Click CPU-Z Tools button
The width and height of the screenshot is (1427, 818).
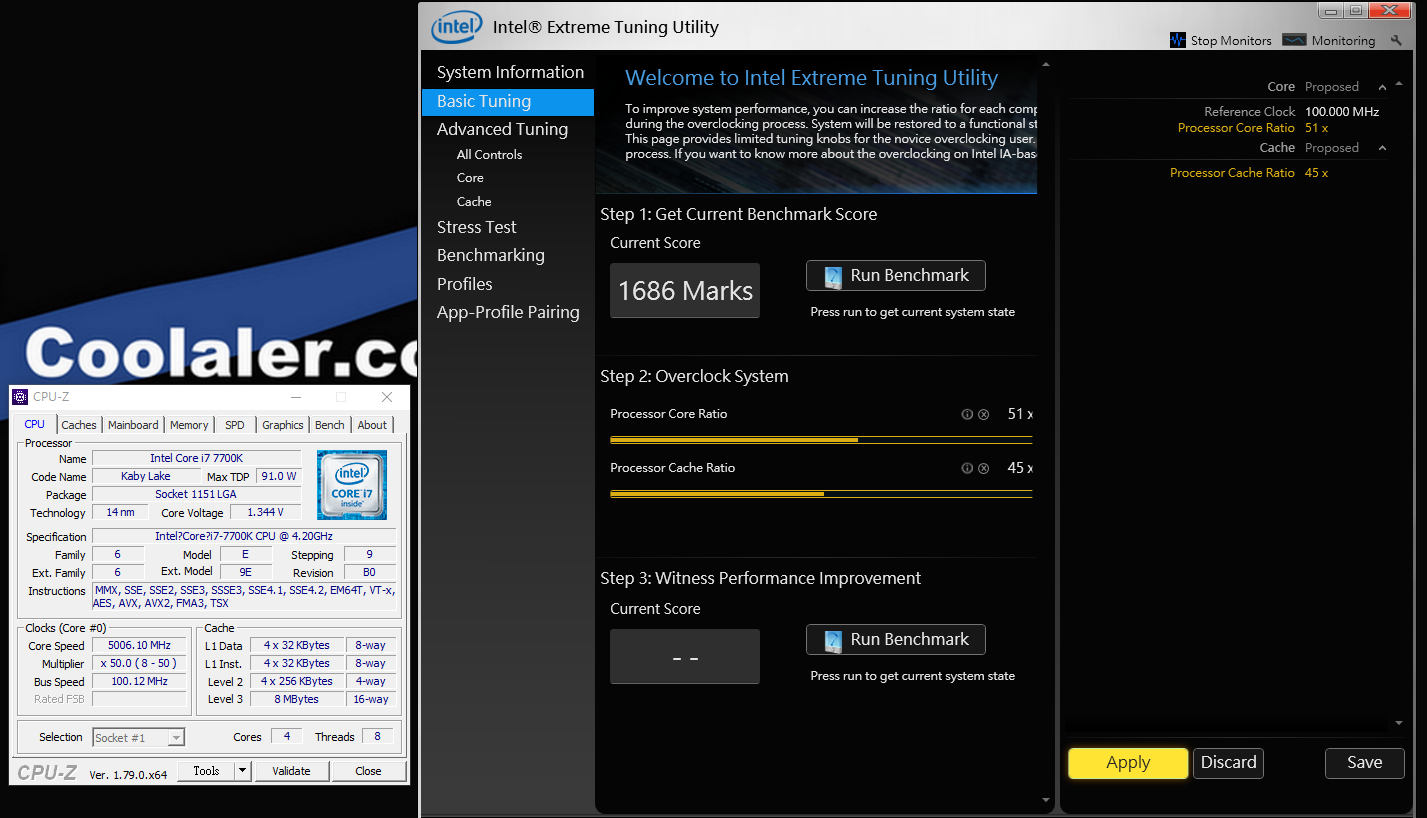206,771
